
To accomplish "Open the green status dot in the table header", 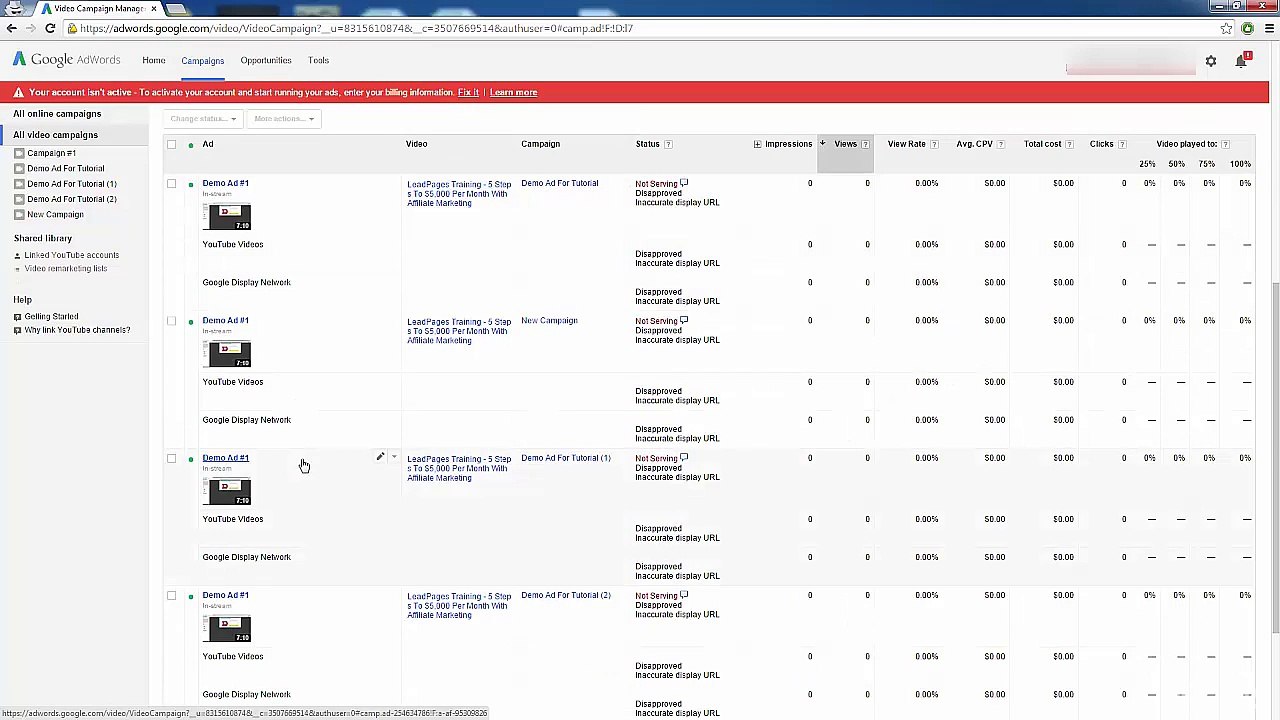I will coord(191,145).
